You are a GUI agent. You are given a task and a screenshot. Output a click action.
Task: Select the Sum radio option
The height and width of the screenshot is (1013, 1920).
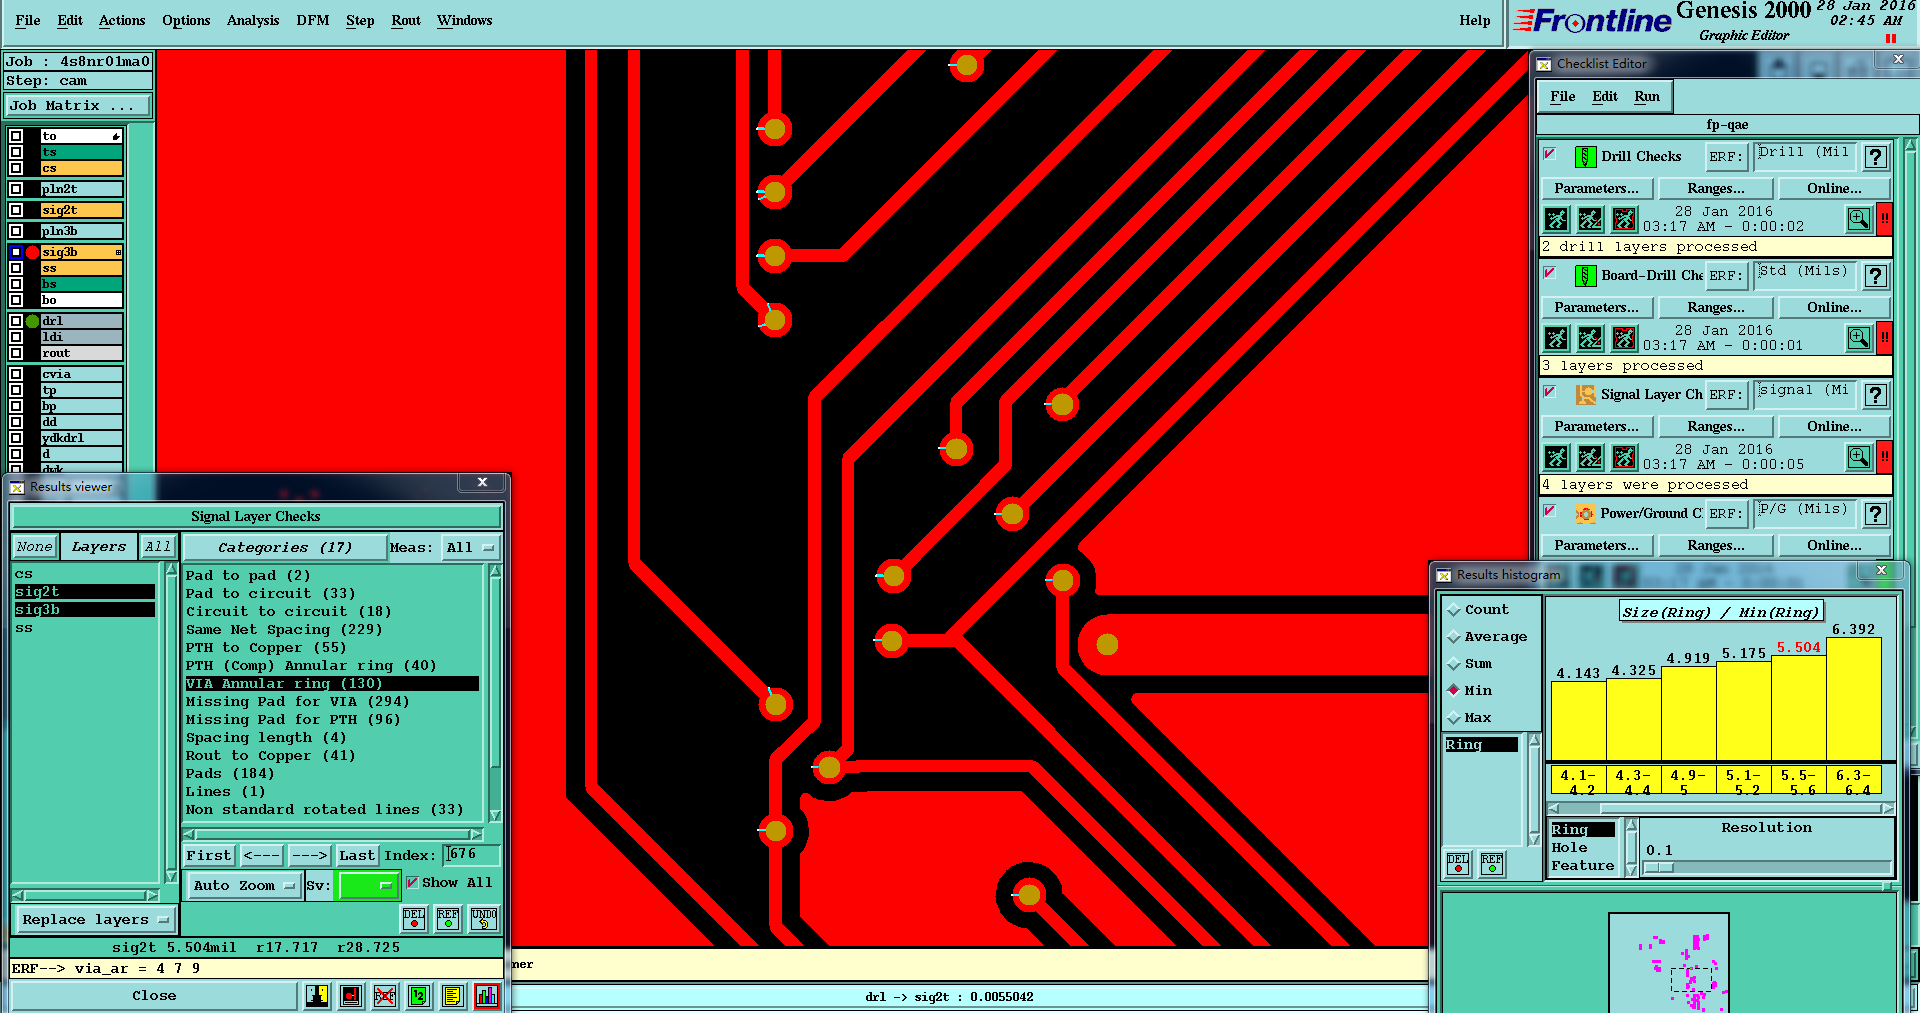pyautogui.click(x=1454, y=664)
